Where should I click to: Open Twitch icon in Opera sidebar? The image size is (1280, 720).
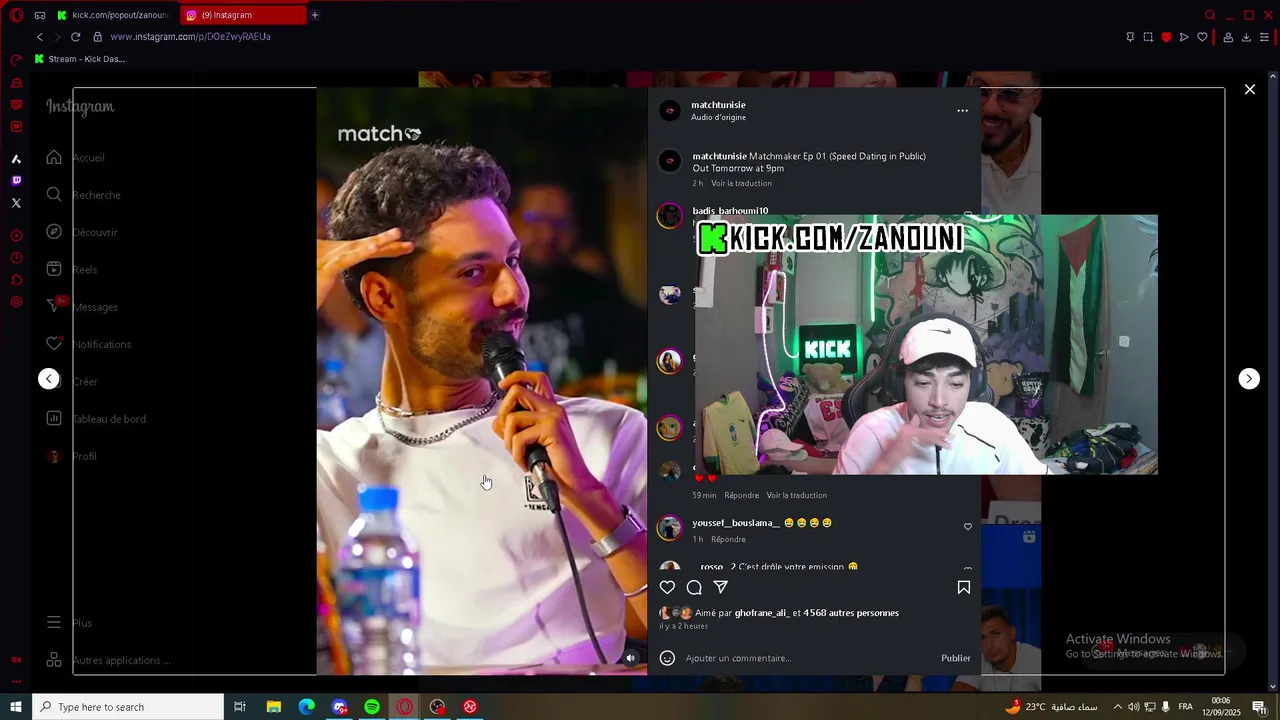[16, 181]
